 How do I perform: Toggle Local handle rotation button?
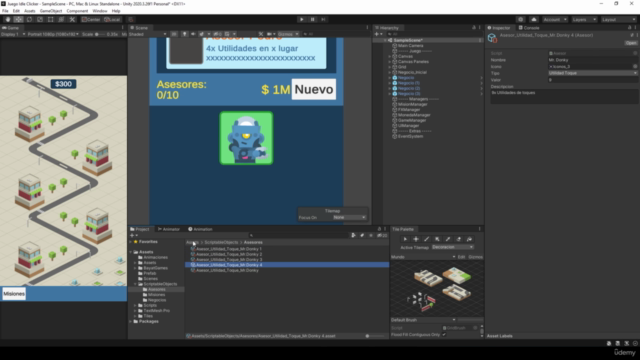[x=112, y=20]
